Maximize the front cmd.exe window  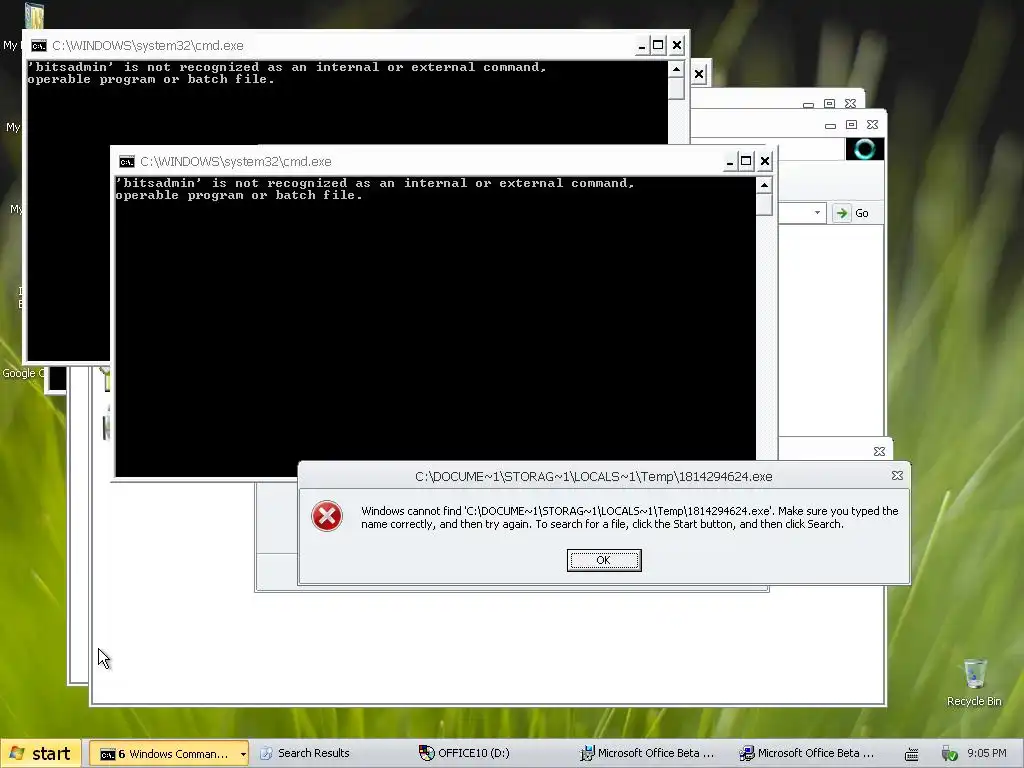click(746, 161)
